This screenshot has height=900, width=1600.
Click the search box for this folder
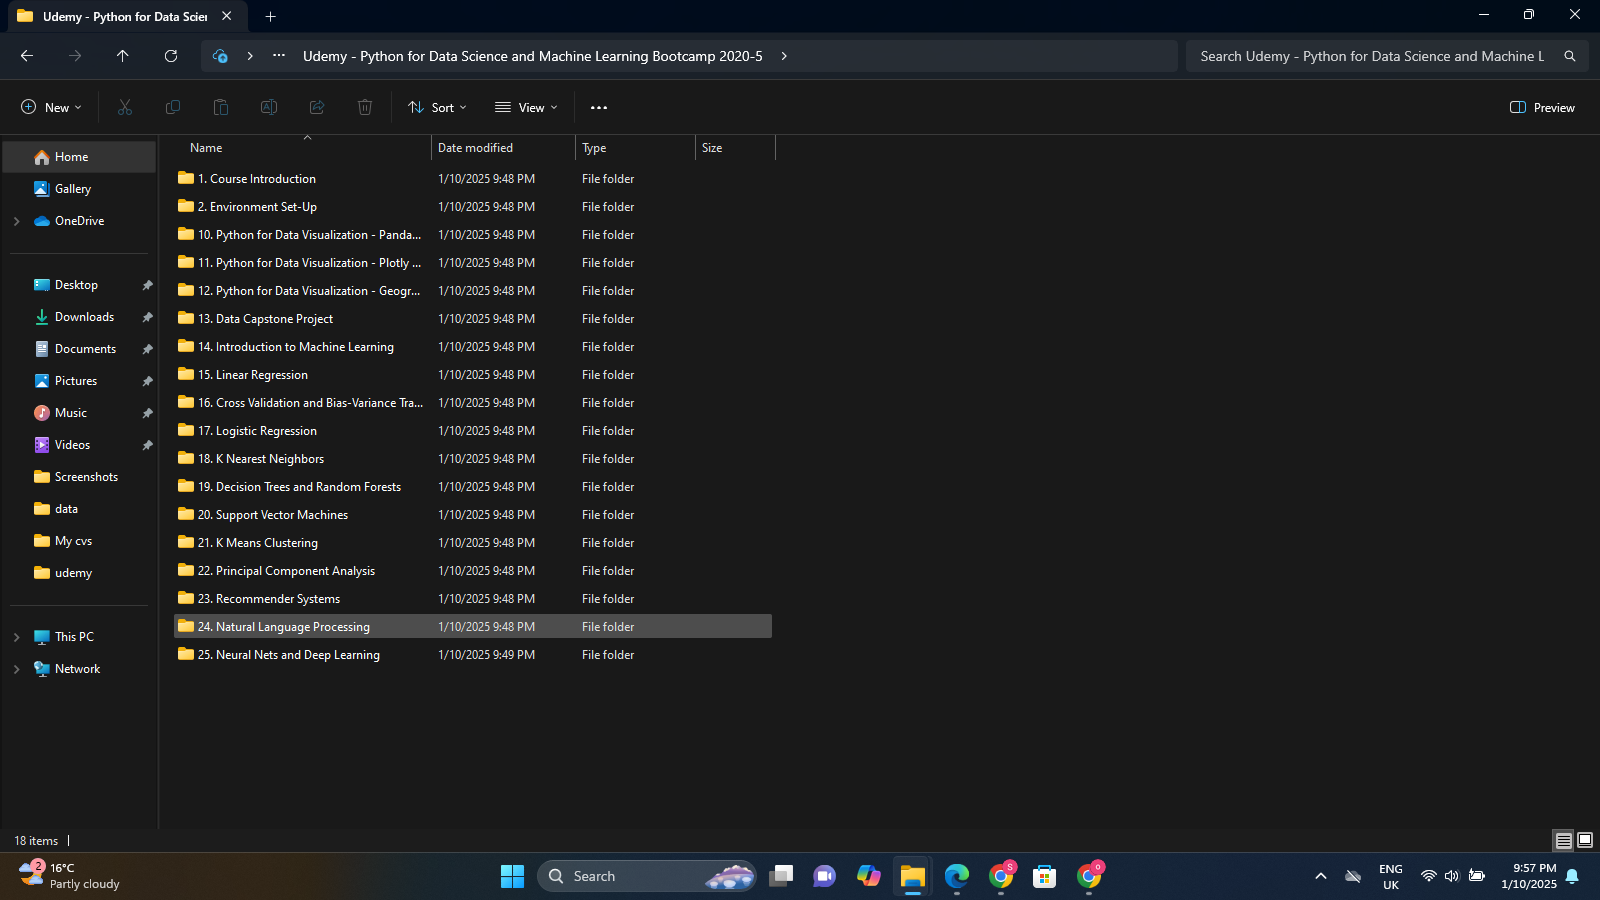click(1372, 56)
